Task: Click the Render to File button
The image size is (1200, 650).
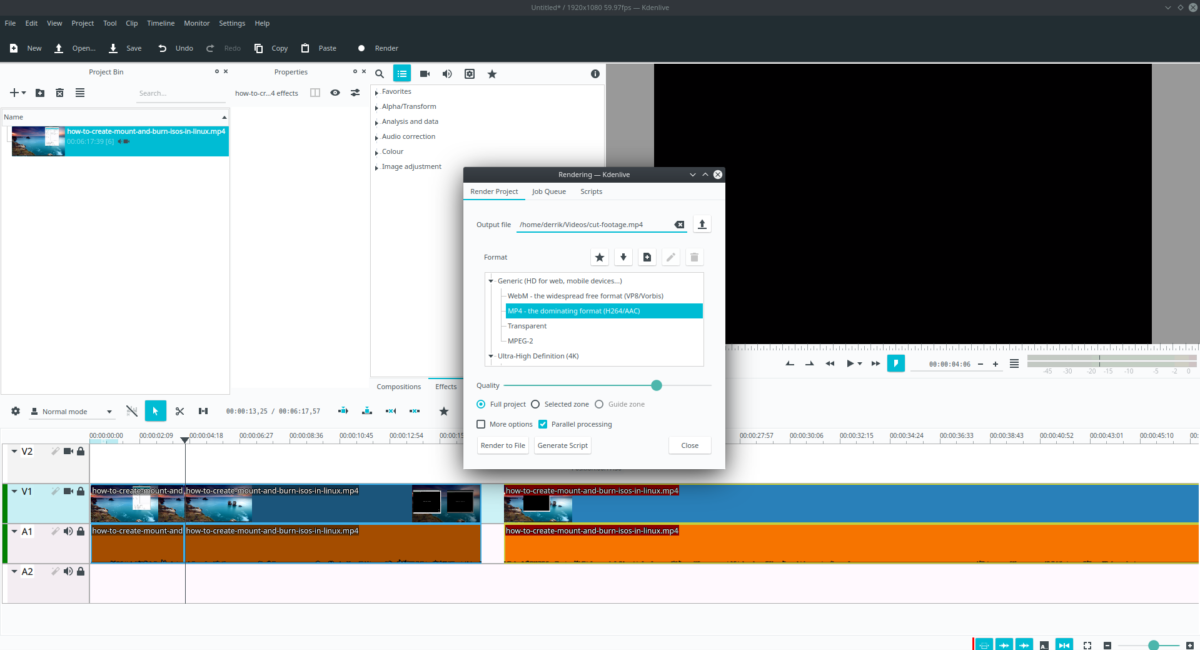Action: point(503,445)
